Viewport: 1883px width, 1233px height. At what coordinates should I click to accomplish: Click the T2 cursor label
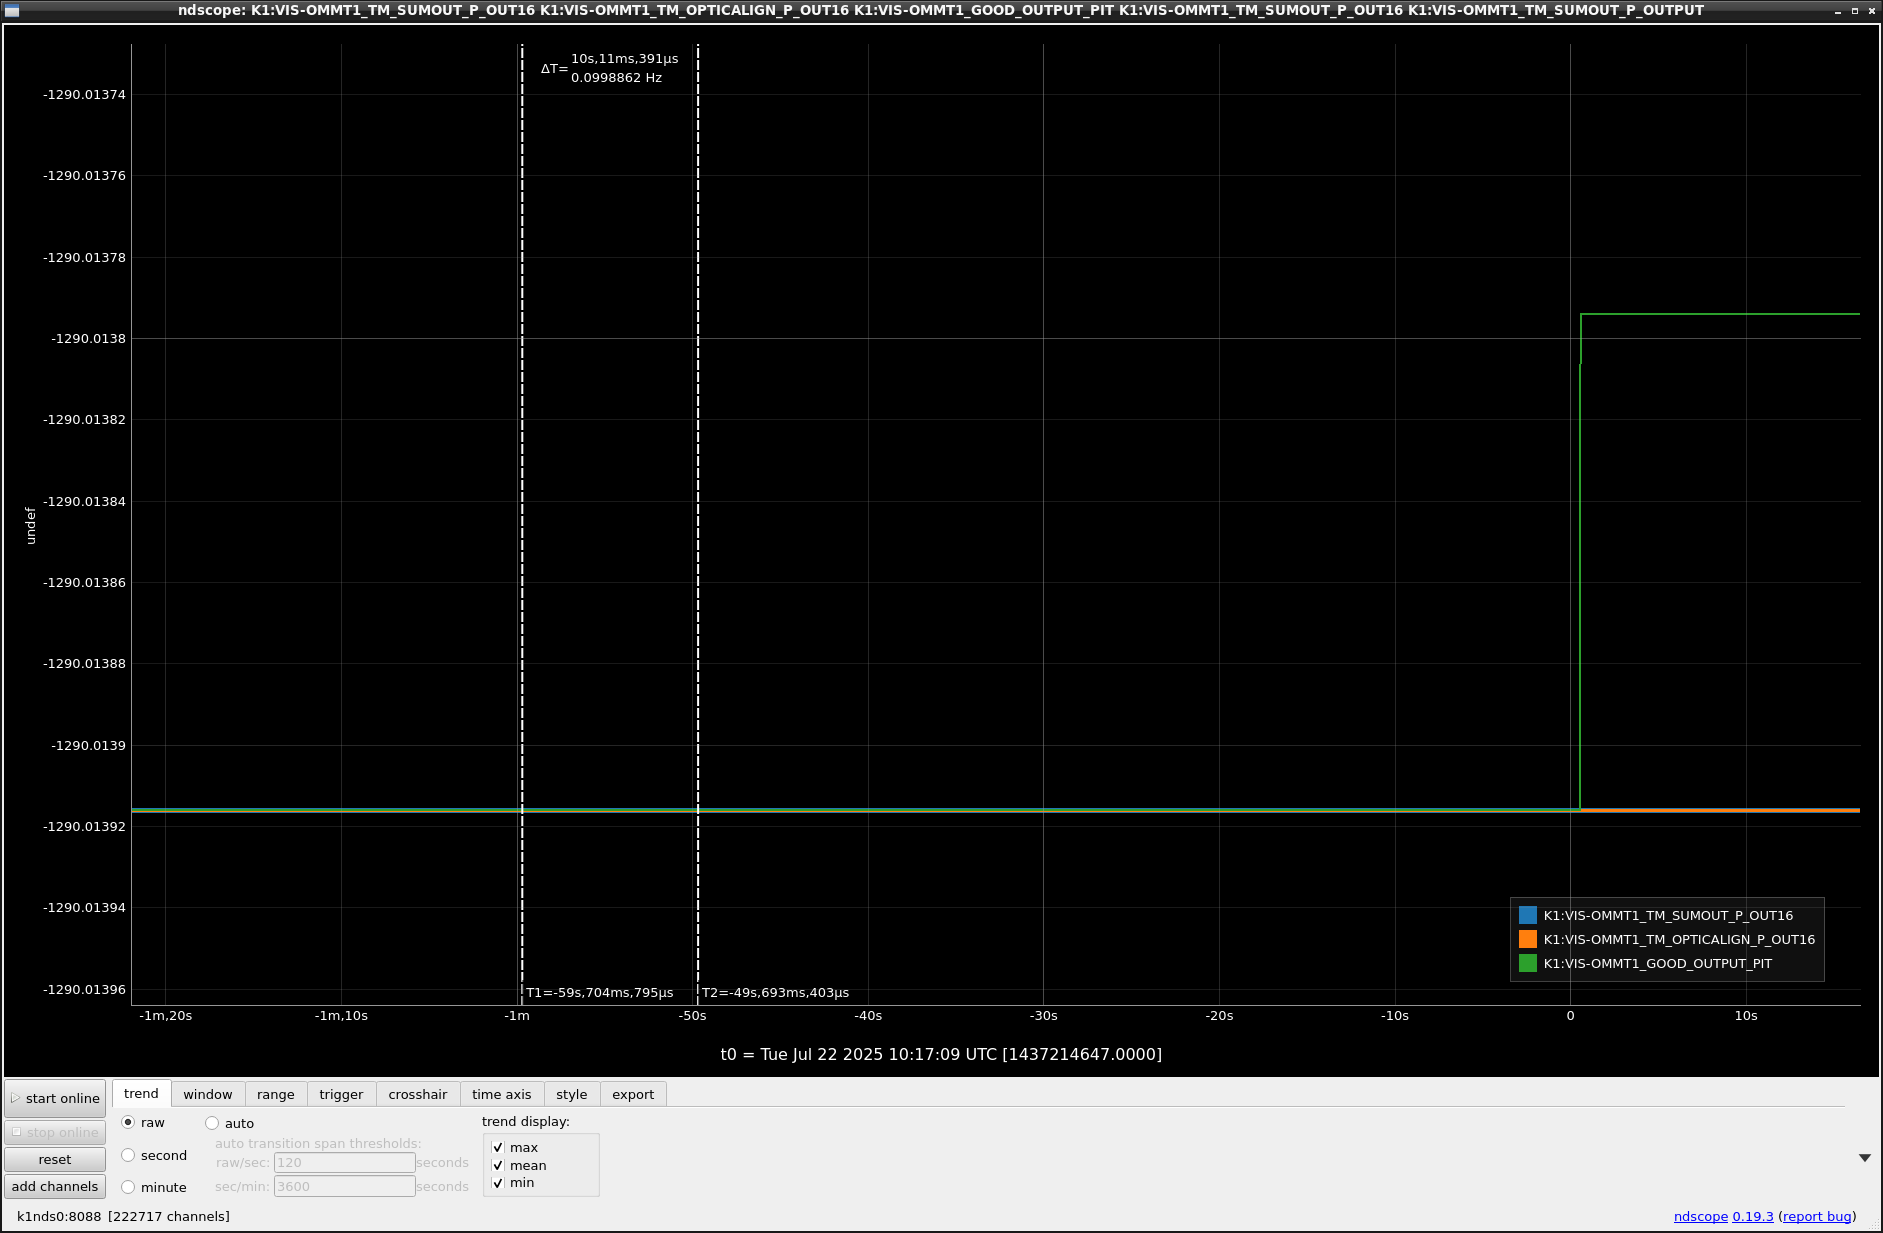pos(775,993)
